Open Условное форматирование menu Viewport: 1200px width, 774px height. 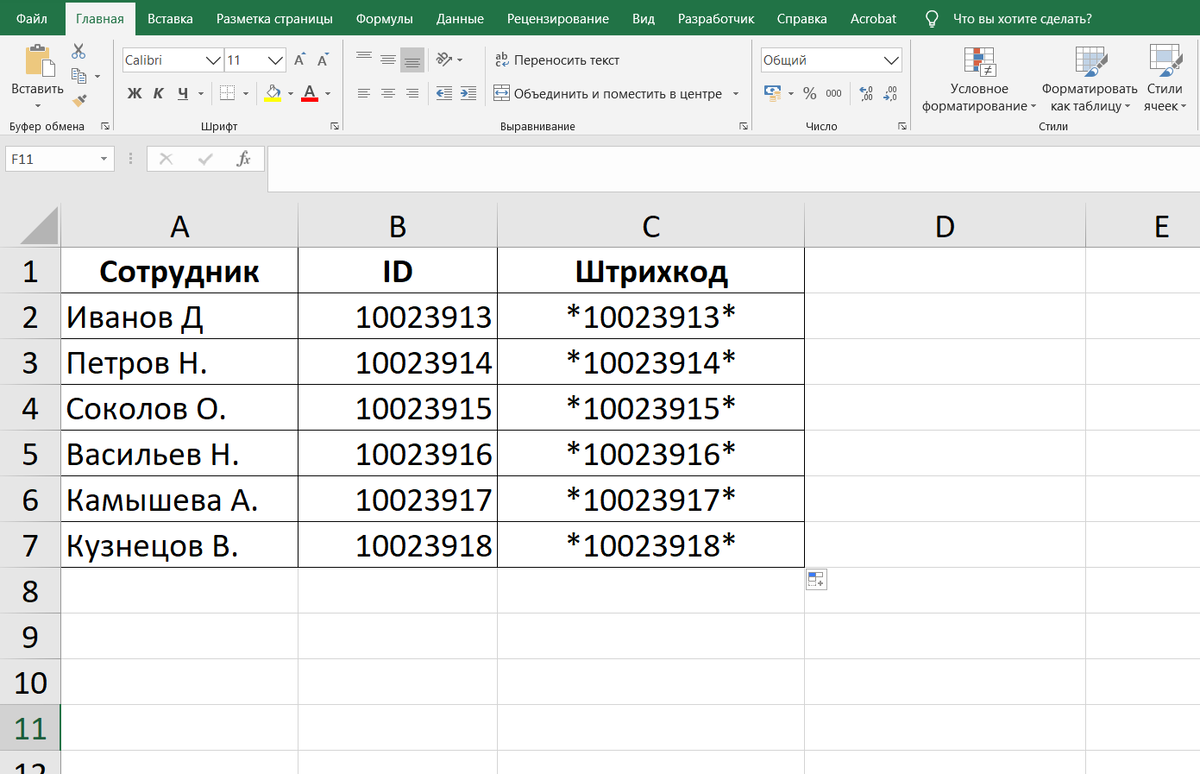979,79
